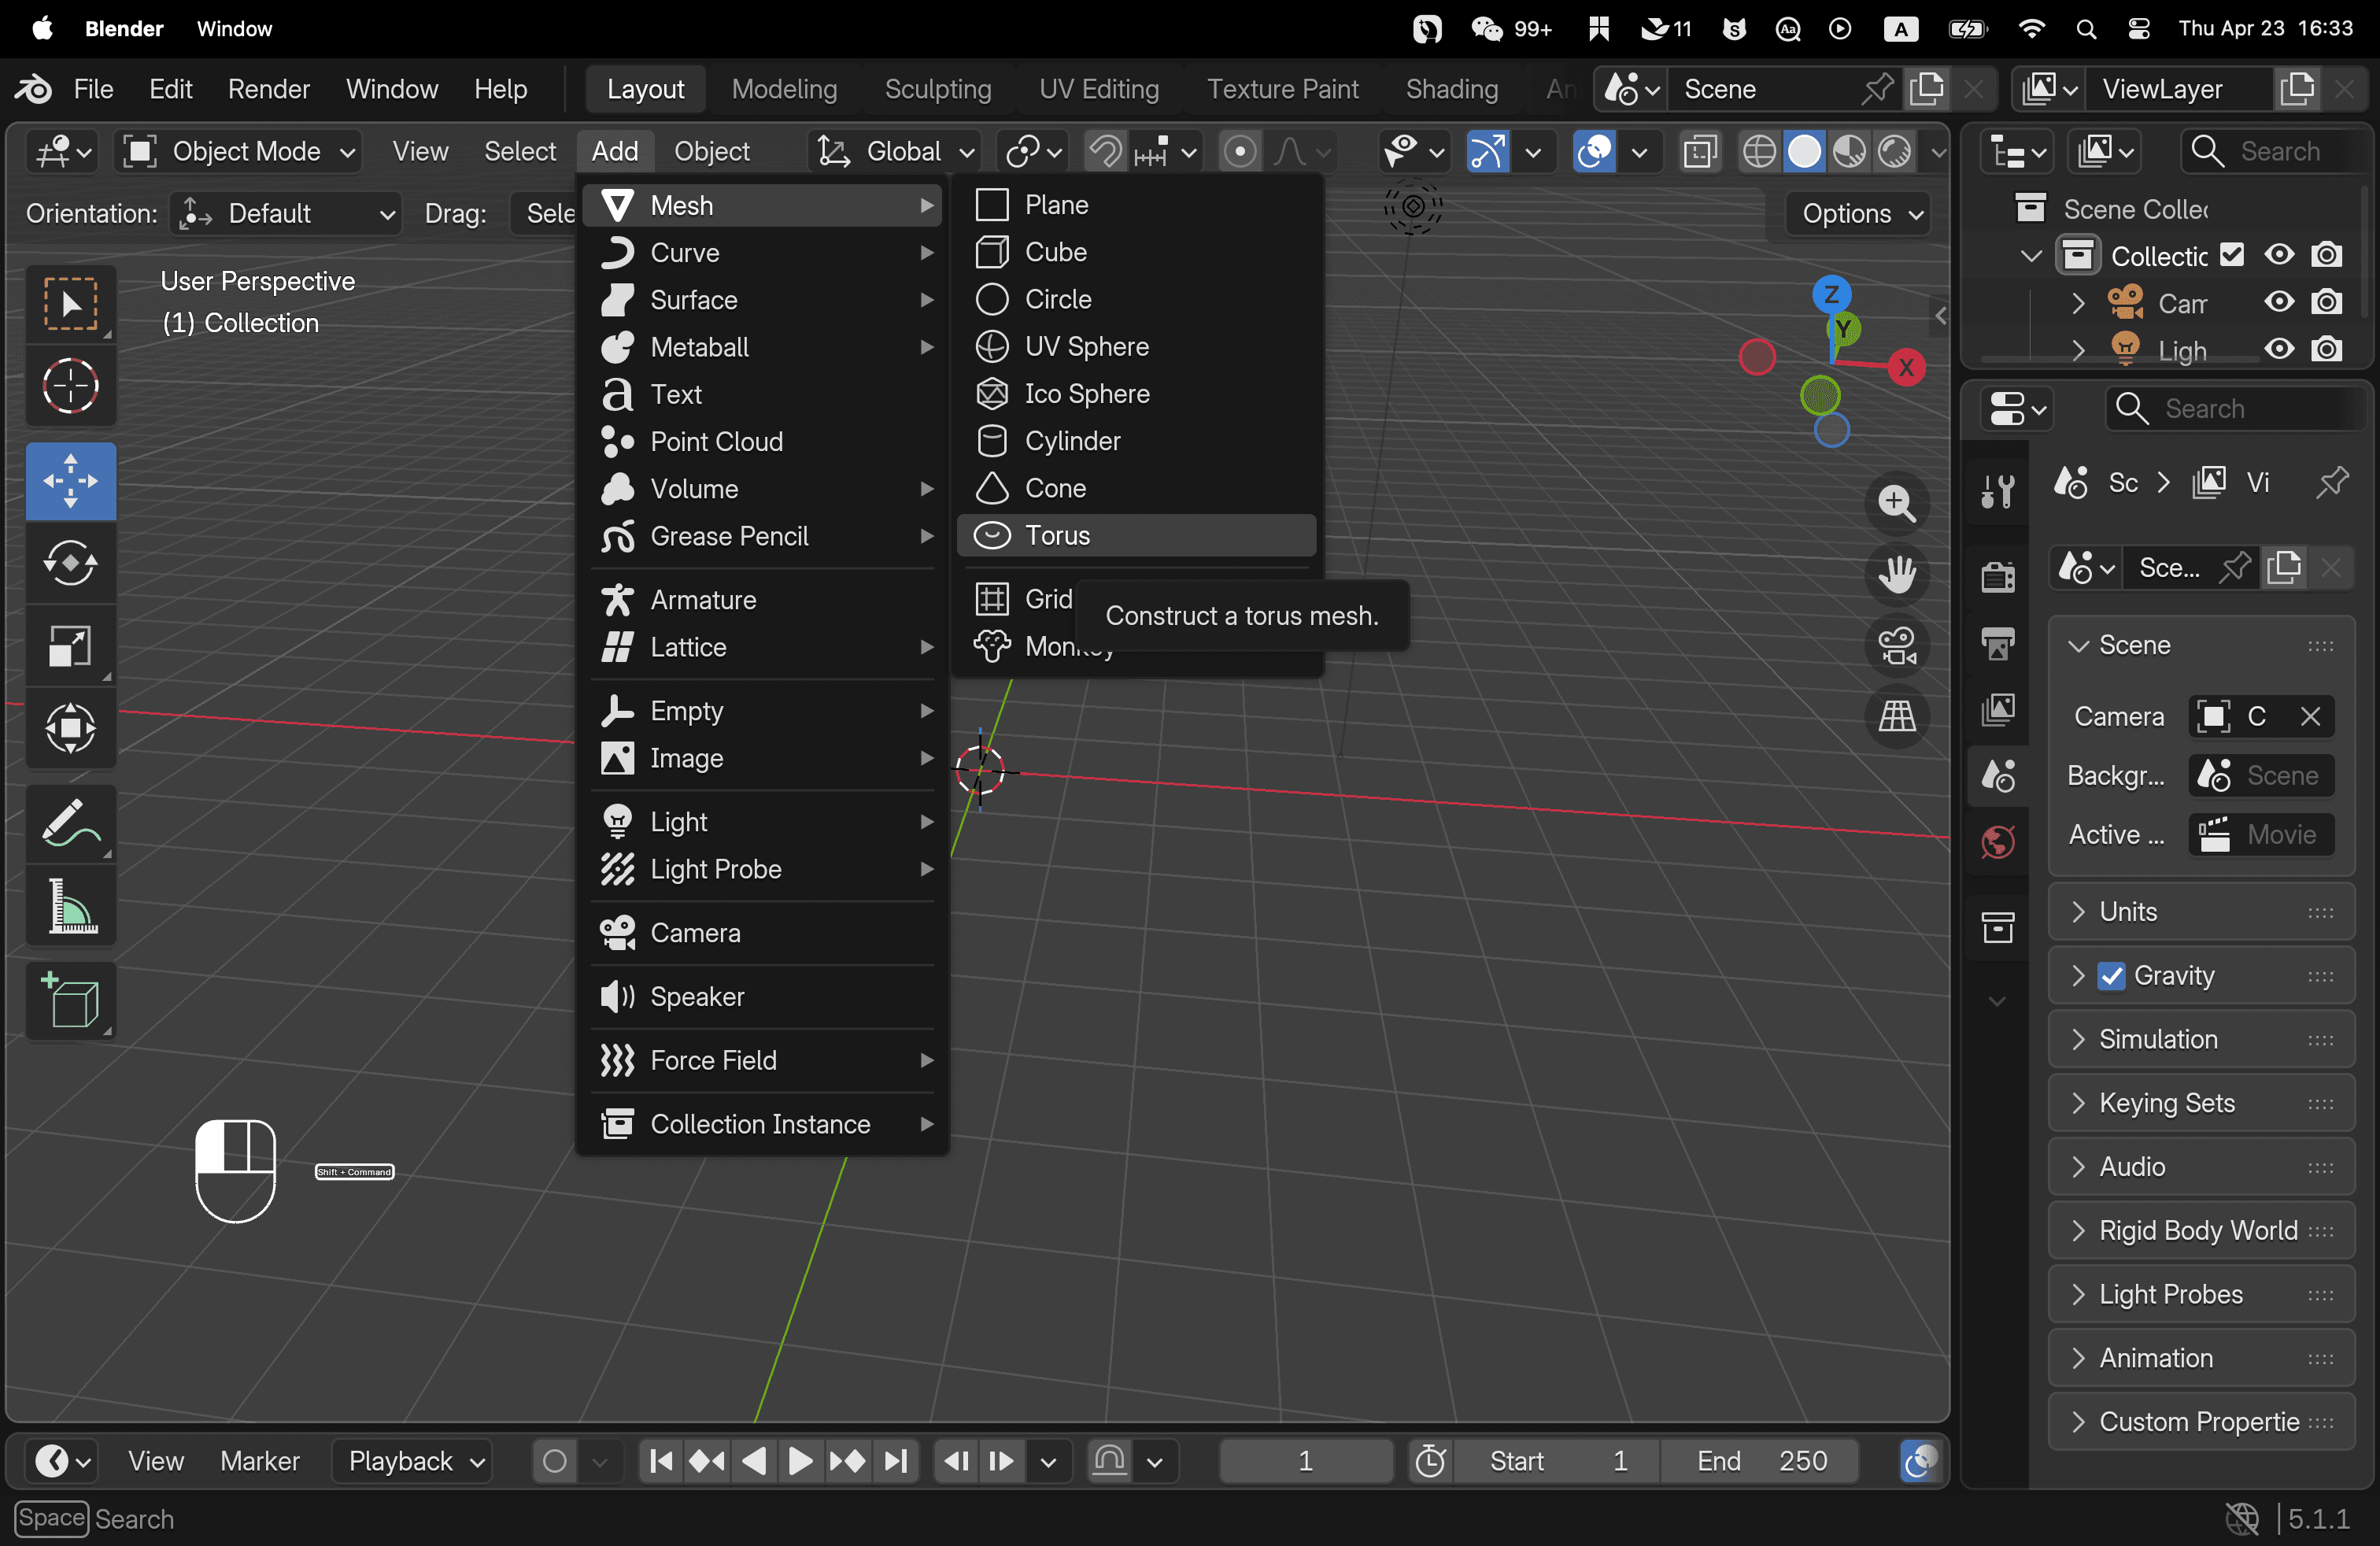The image size is (2380, 1546).
Task: Select the Transform tool
Action: tap(70, 727)
